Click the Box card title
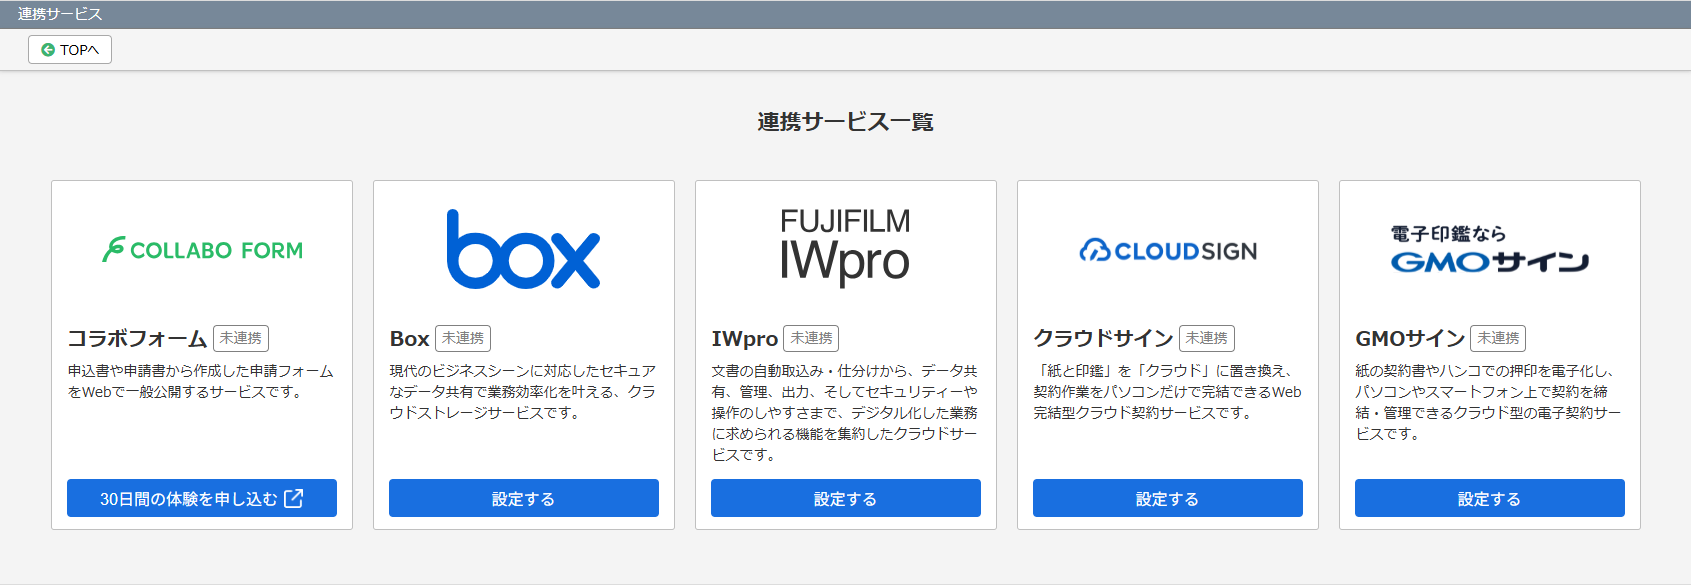 (x=410, y=339)
